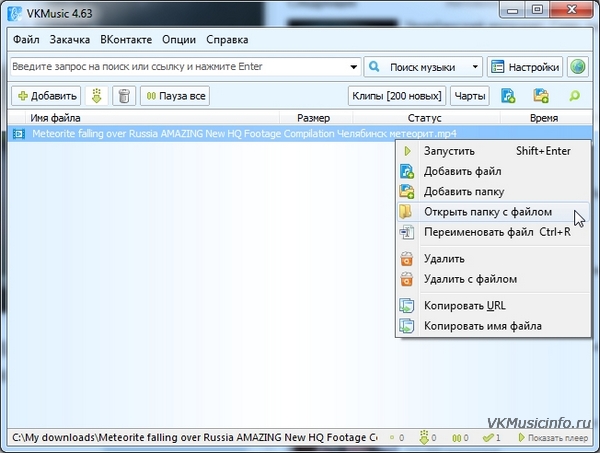This screenshot has width=600, height=453.
Task: Choose Копировать имя файла from context menu
Action: [494, 326]
